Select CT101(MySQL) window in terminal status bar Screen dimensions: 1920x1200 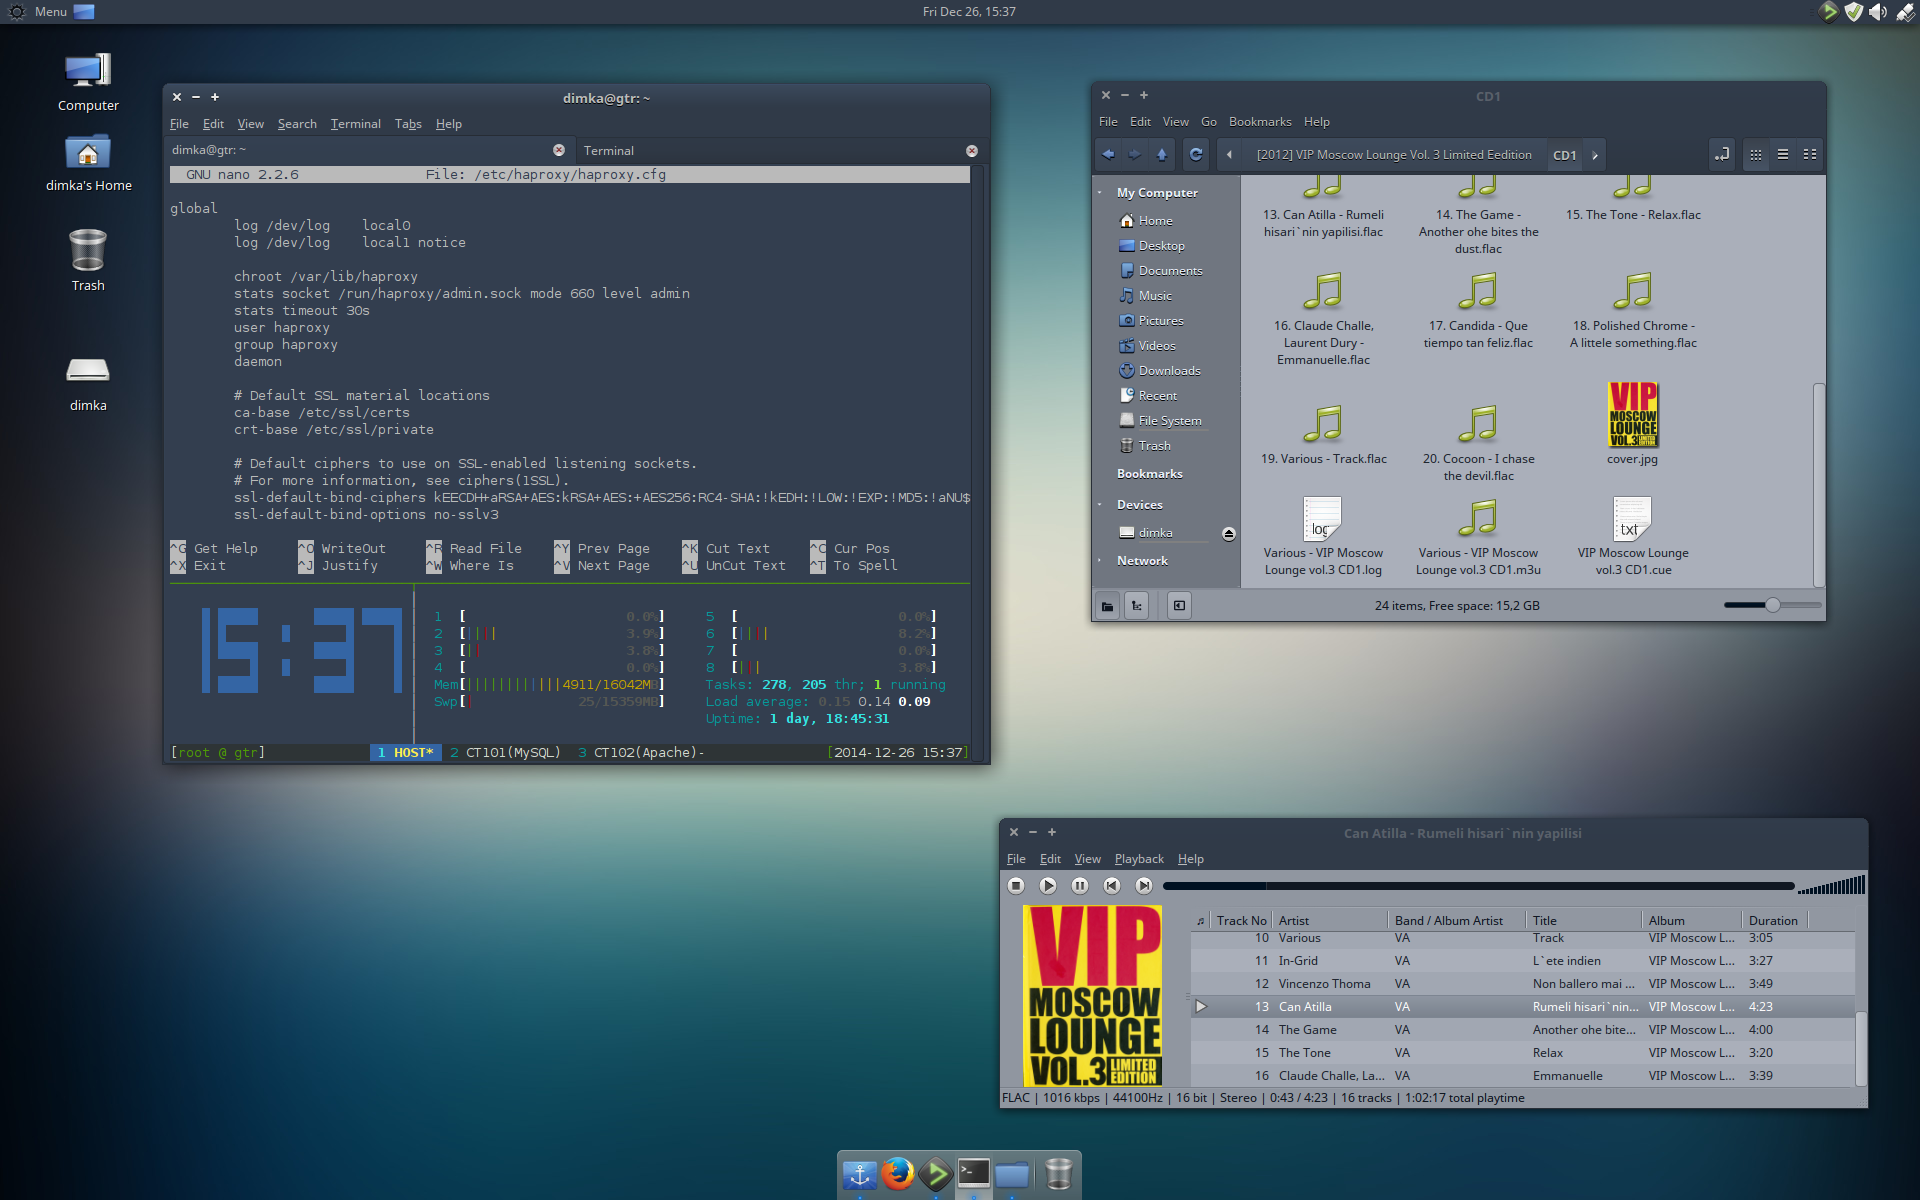click(x=506, y=753)
